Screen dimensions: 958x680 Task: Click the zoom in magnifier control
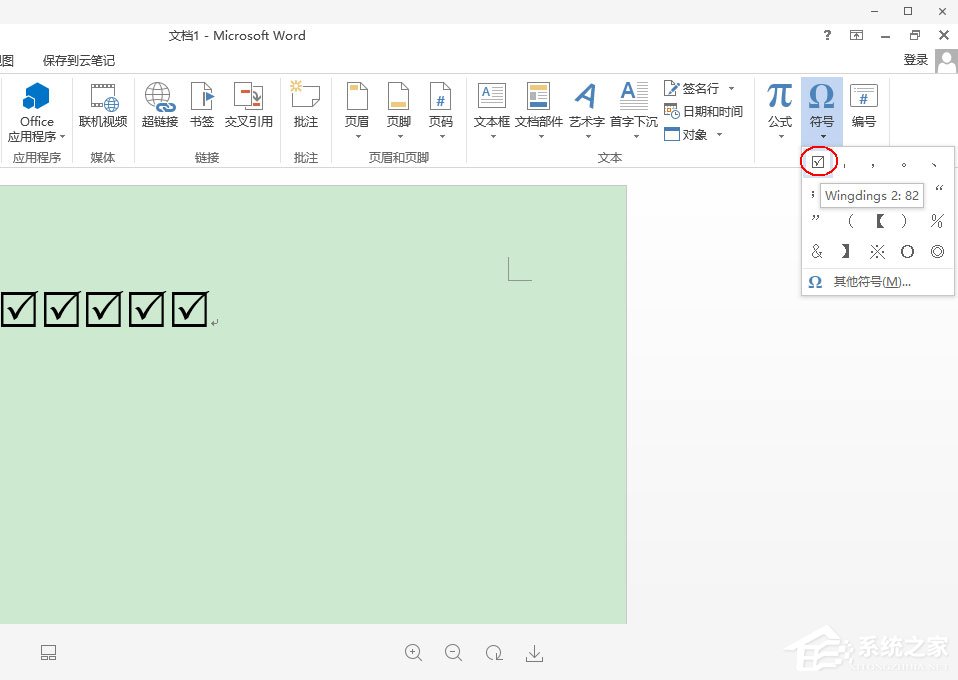pyautogui.click(x=413, y=652)
